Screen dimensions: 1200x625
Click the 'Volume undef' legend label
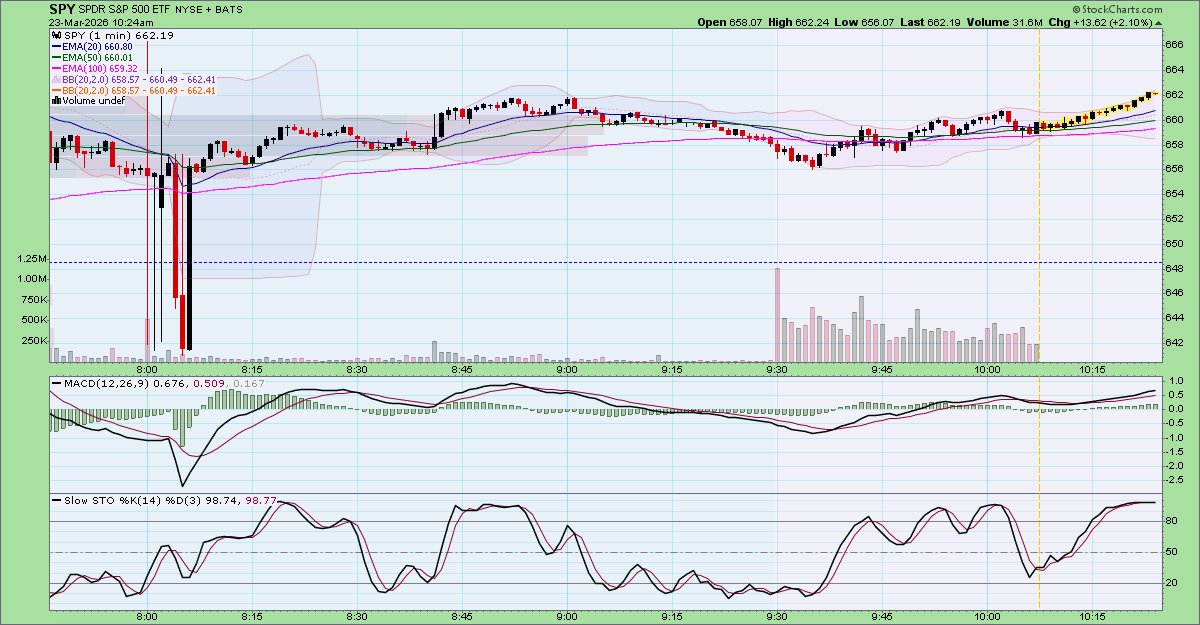point(93,101)
